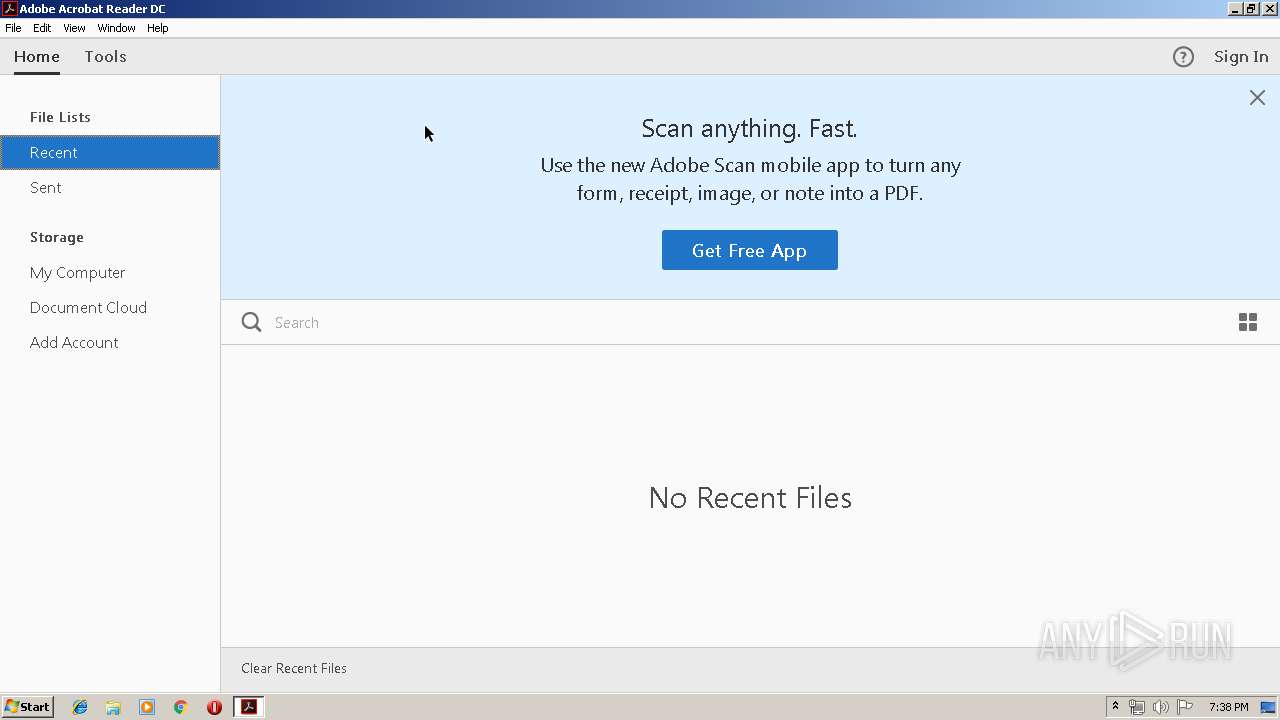Click the Adobe Acrobat title bar icon
The image size is (1280, 720).
click(x=9, y=8)
